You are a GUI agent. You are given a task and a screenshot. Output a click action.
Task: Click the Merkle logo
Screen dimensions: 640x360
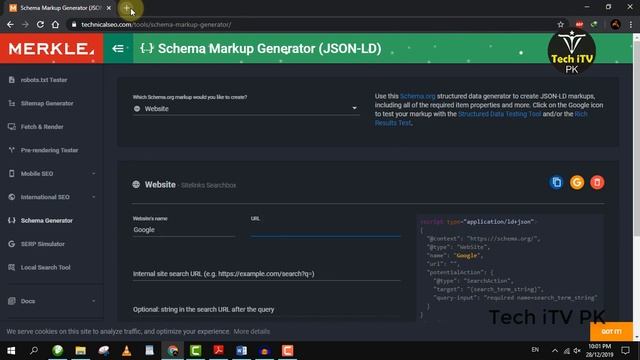[x=51, y=49]
